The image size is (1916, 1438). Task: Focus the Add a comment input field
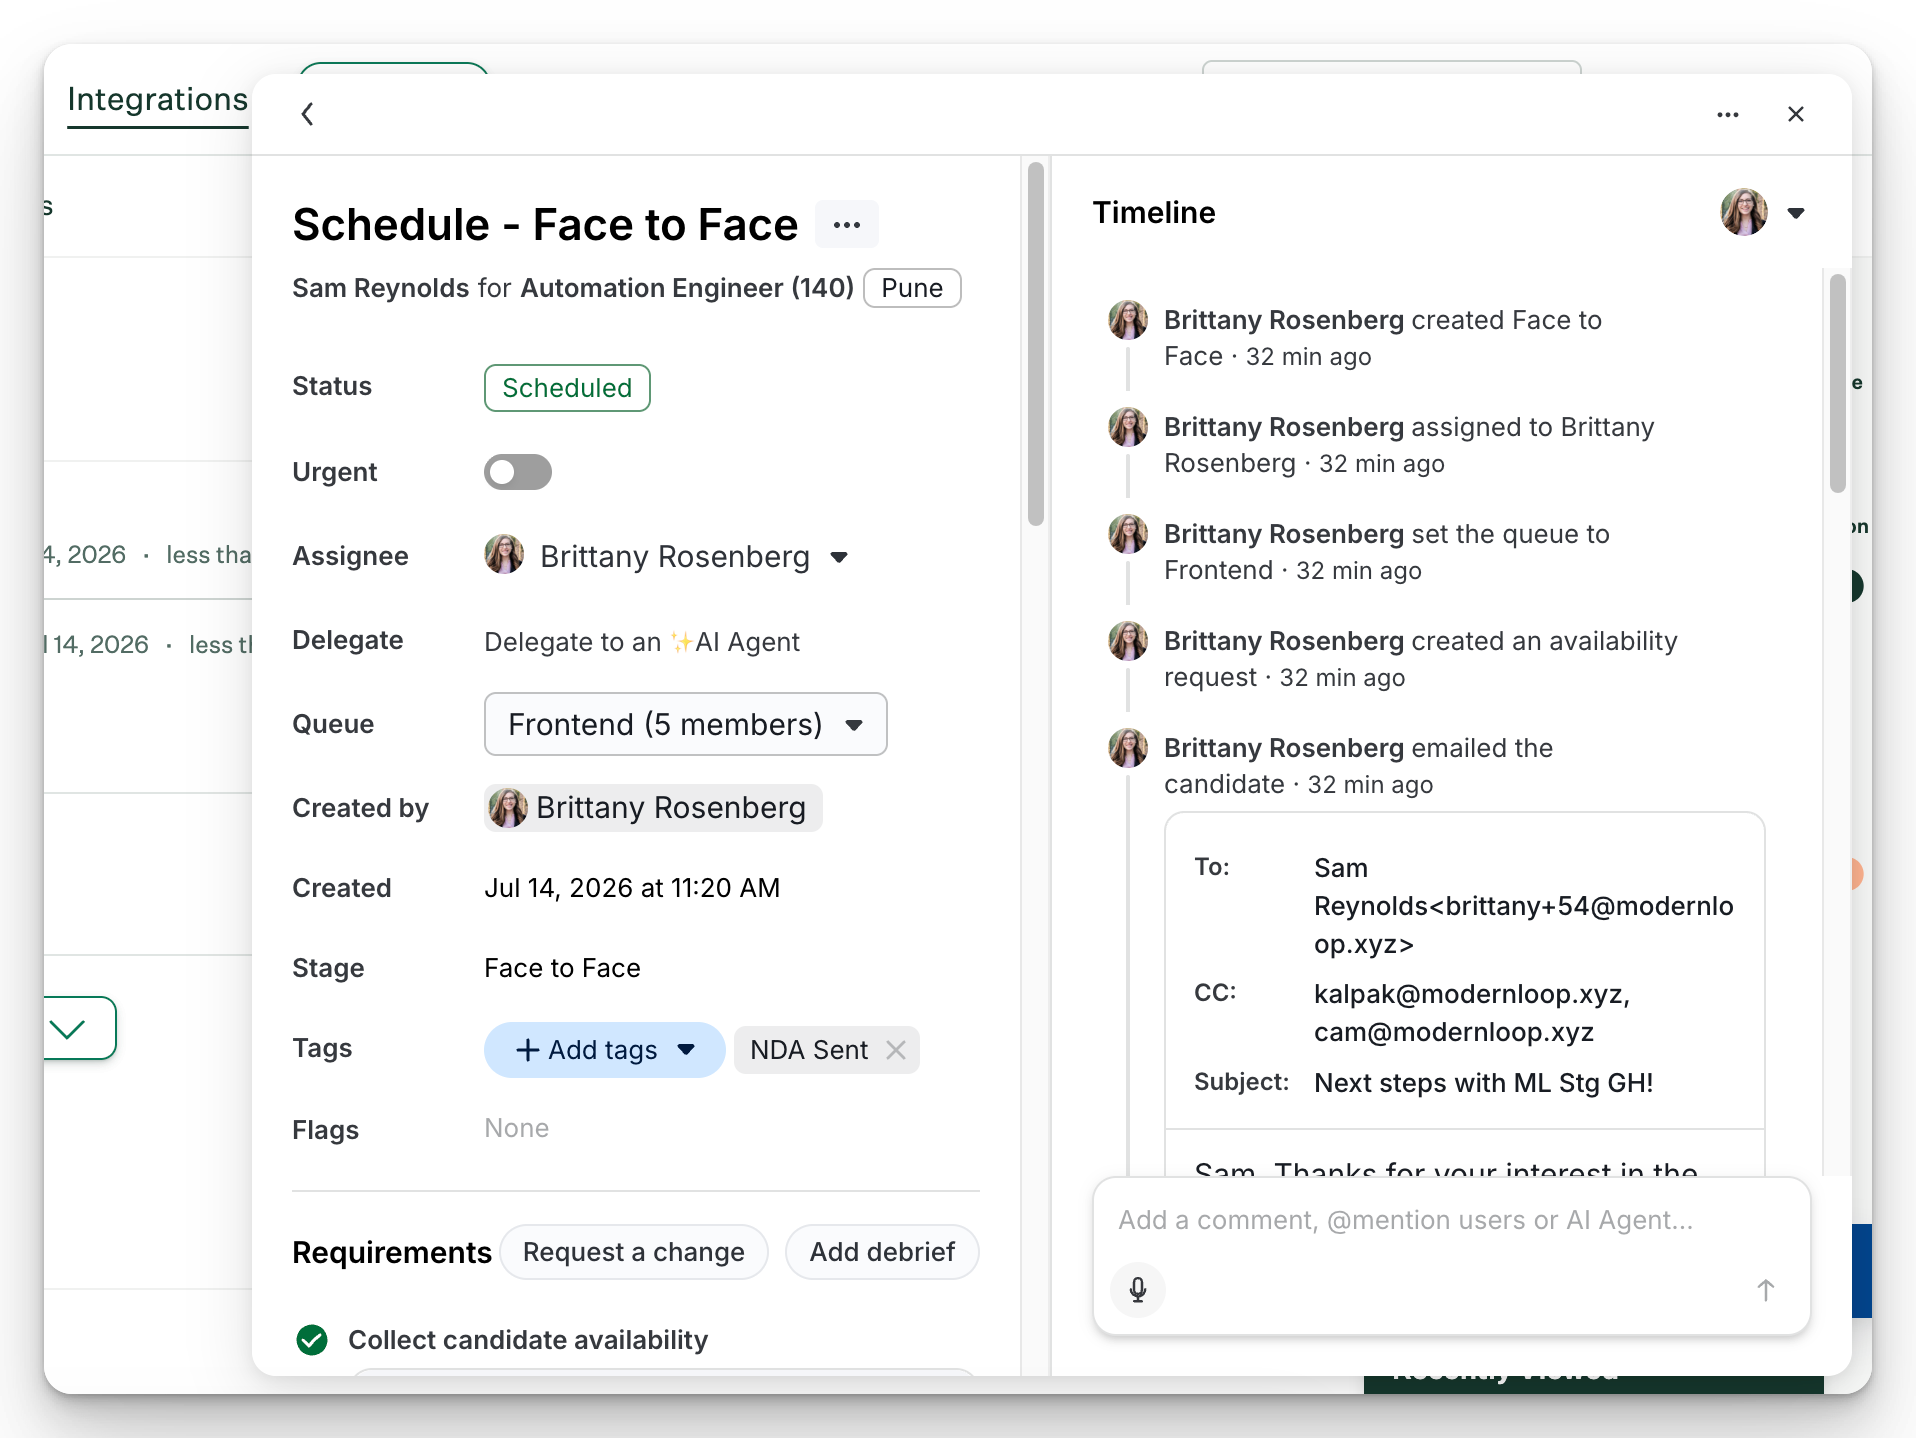point(1452,1220)
